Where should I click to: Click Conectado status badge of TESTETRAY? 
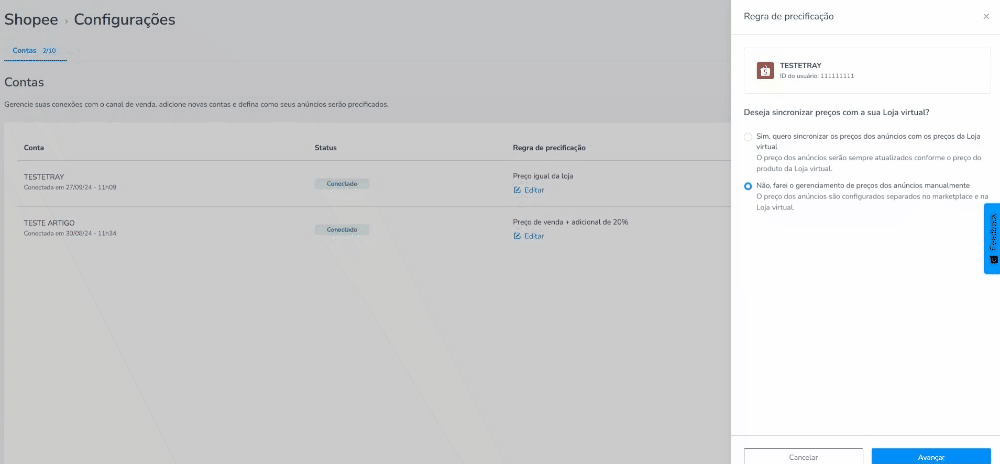[x=342, y=184]
